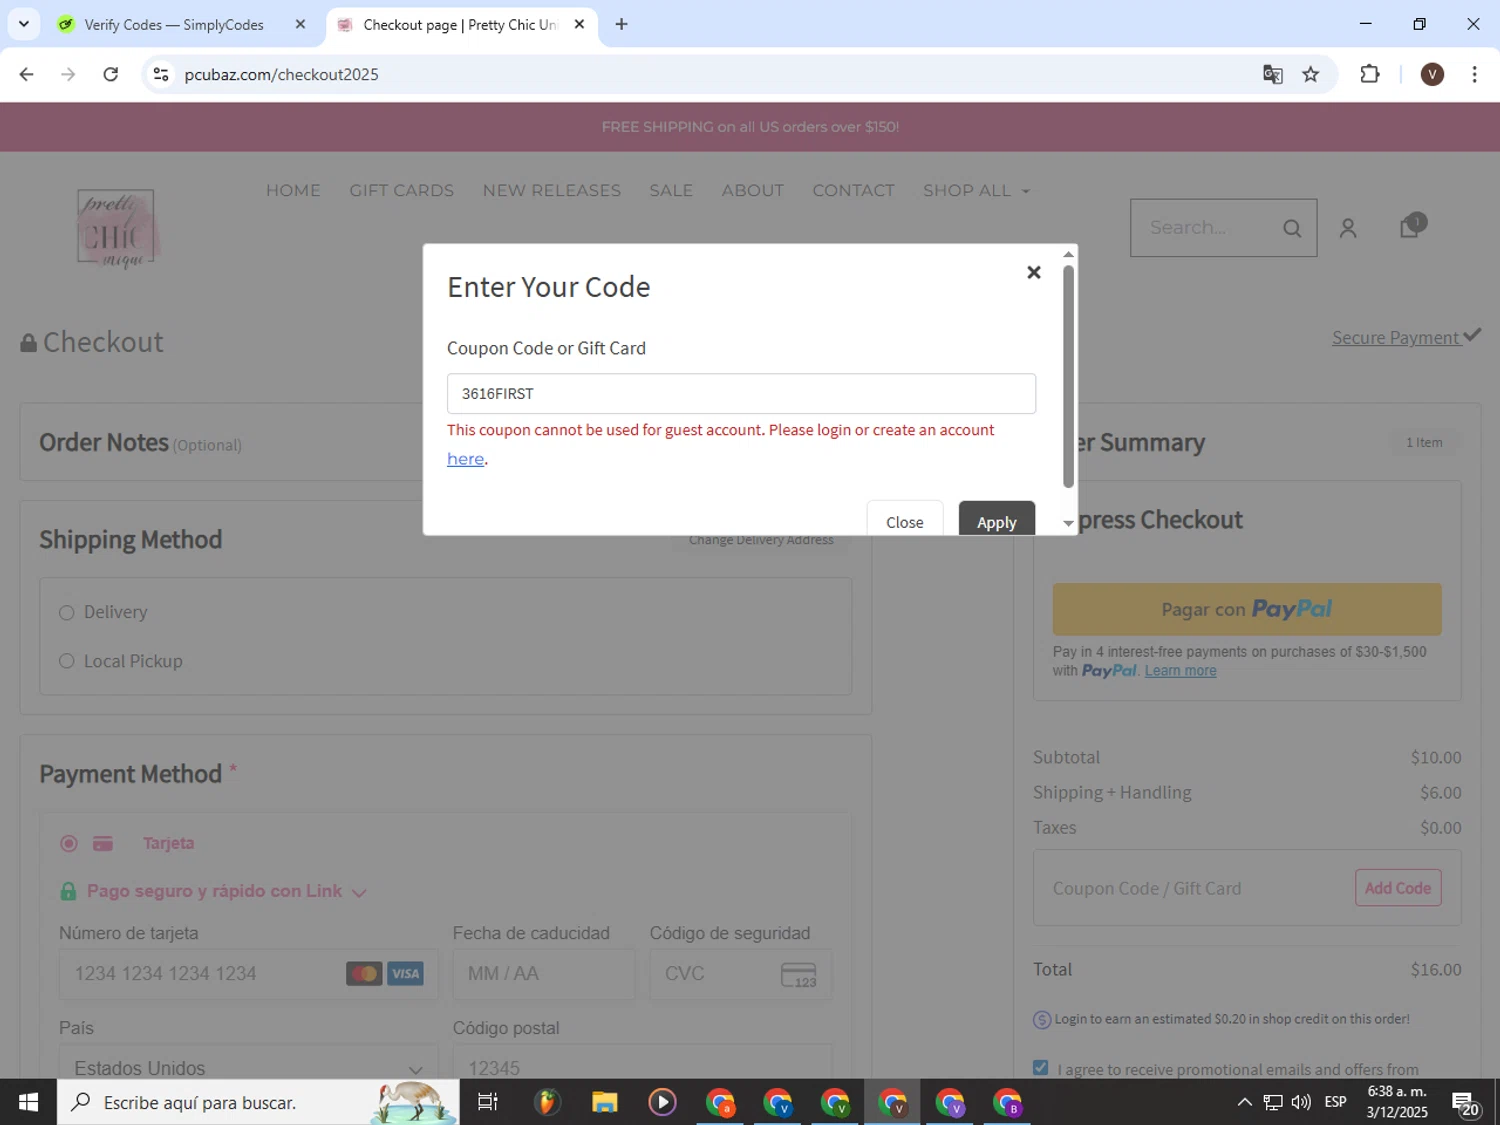Open a new browser tab

621,24
